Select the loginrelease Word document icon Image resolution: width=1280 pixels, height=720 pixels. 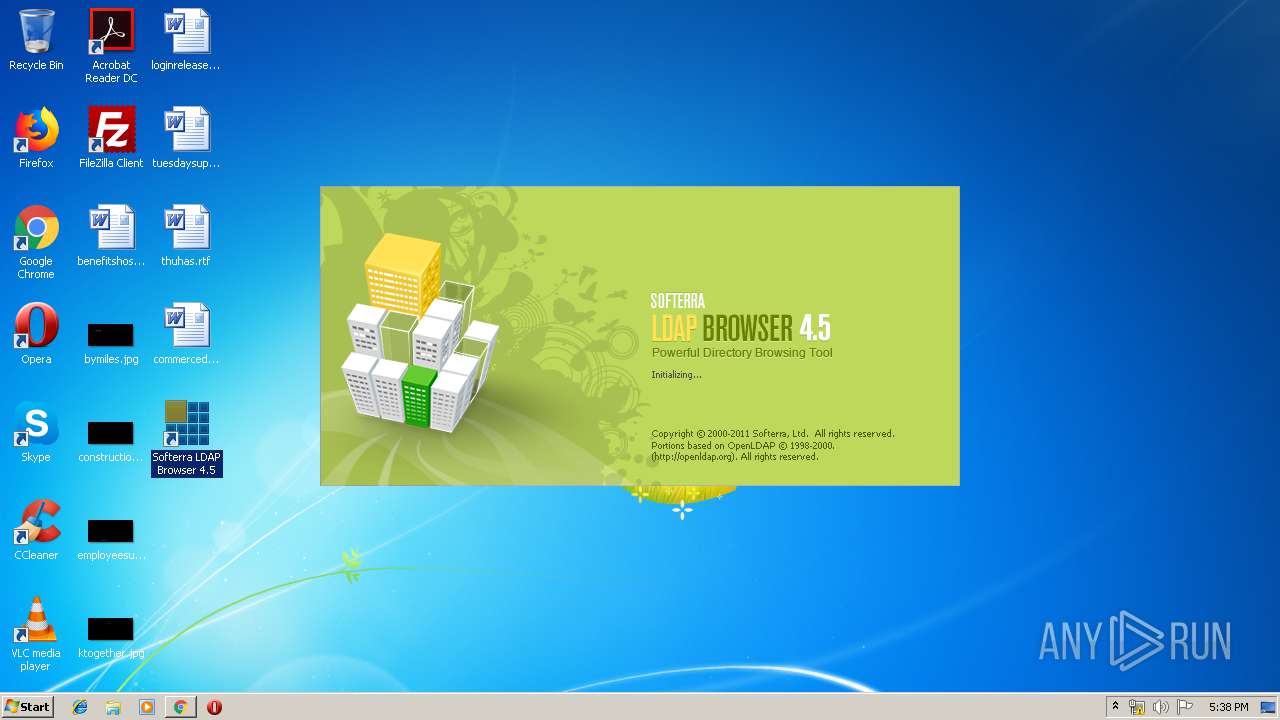pos(186,40)
